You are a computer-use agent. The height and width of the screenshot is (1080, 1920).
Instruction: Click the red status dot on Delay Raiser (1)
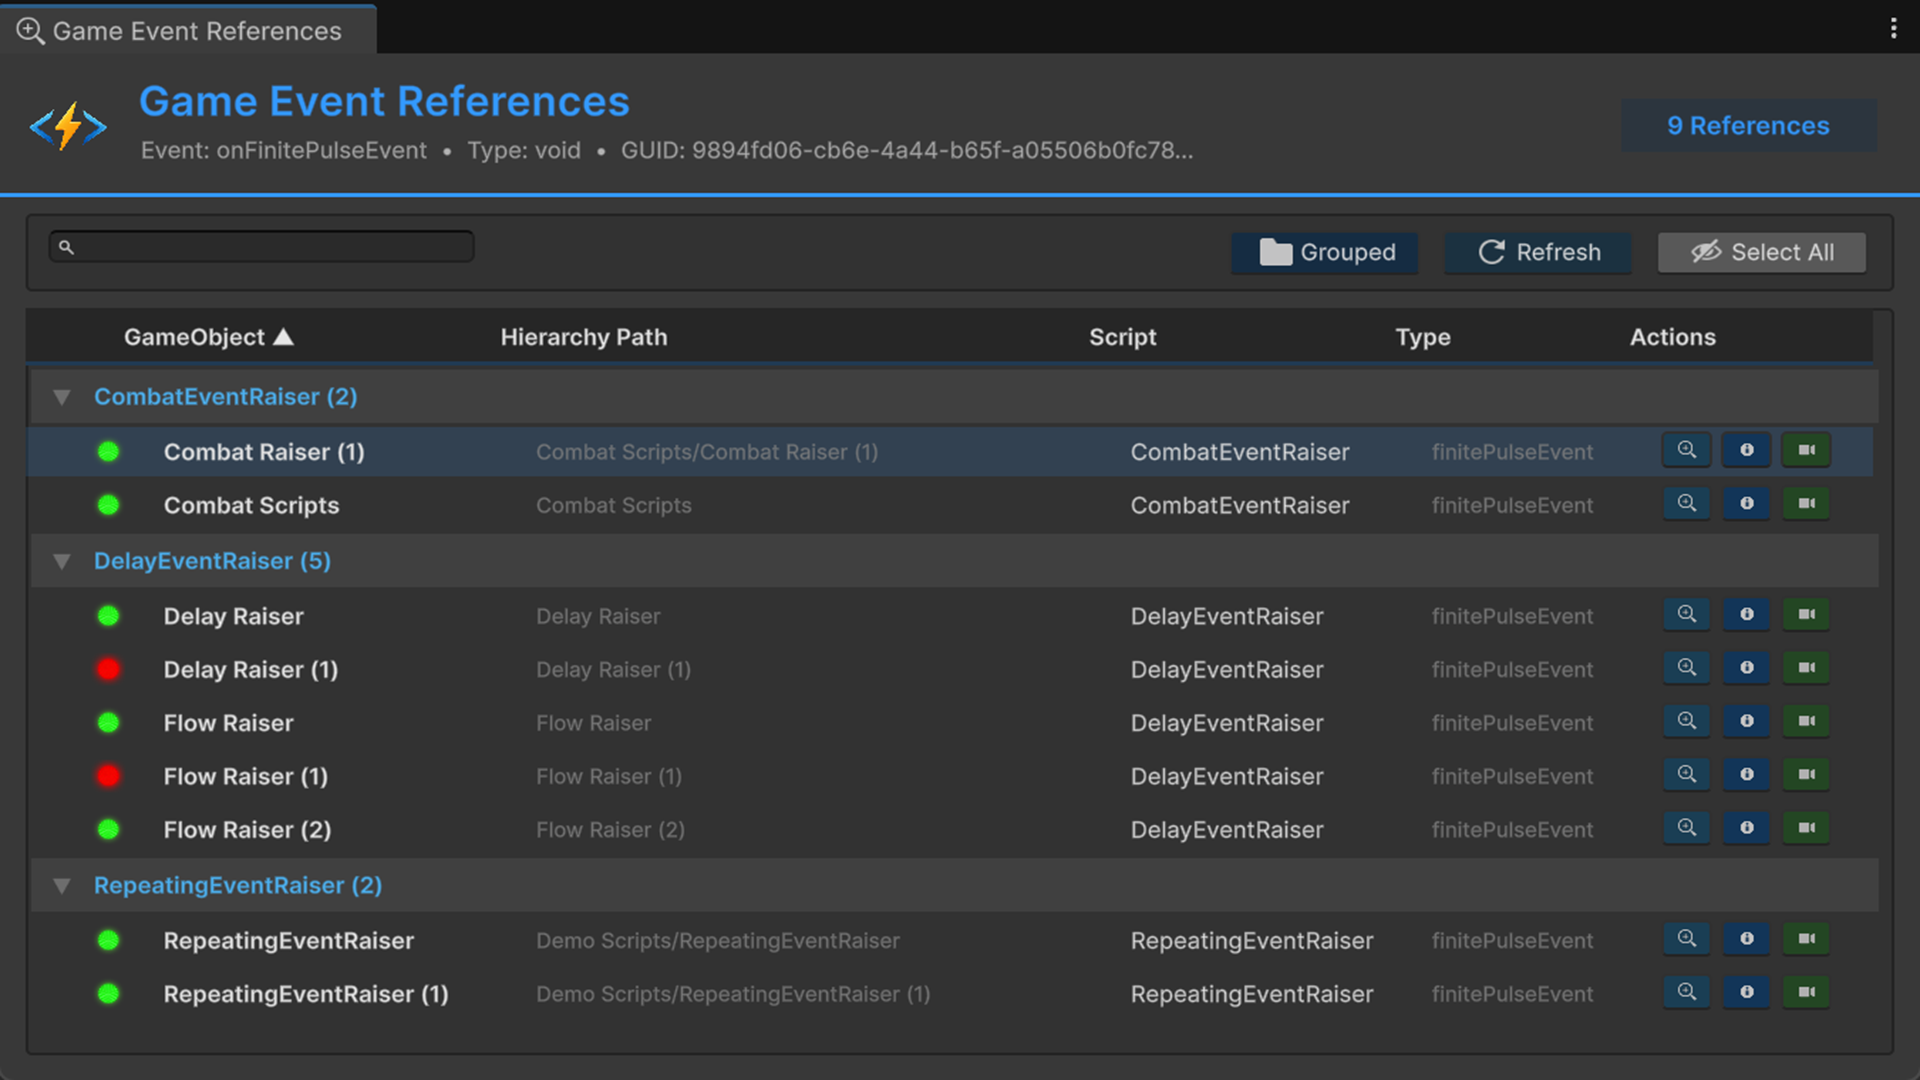(x=109, y=669)
